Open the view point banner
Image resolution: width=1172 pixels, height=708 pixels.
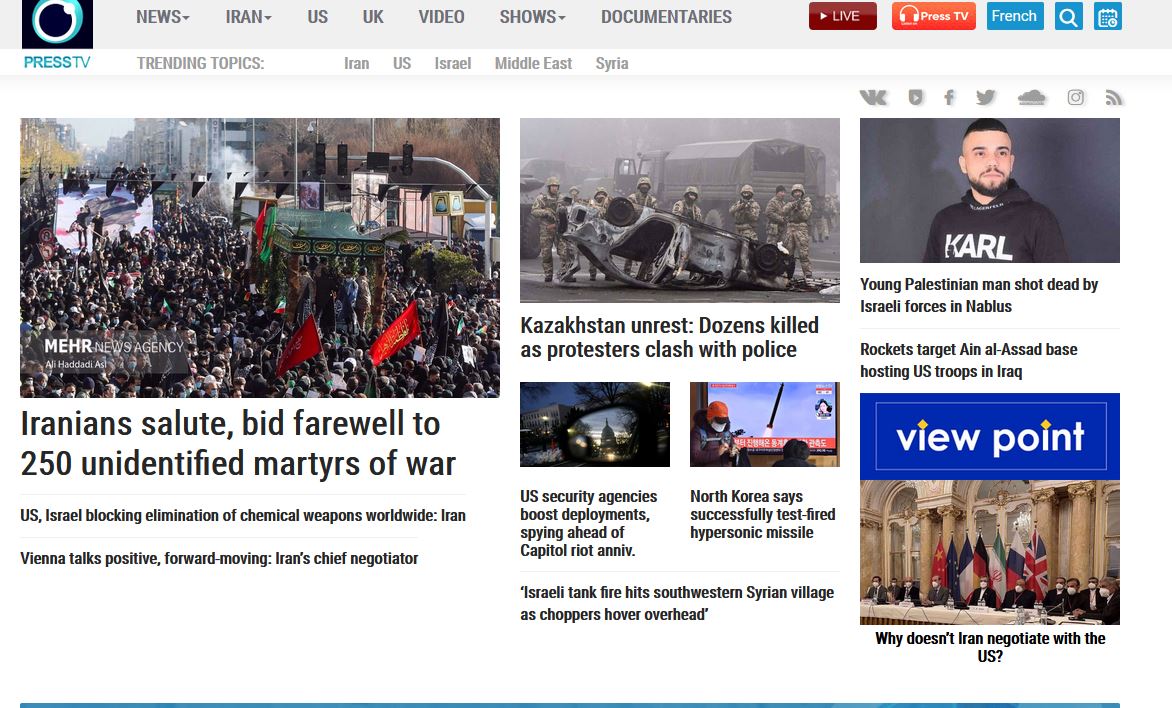pyautogui.click(x=990, y=437)
